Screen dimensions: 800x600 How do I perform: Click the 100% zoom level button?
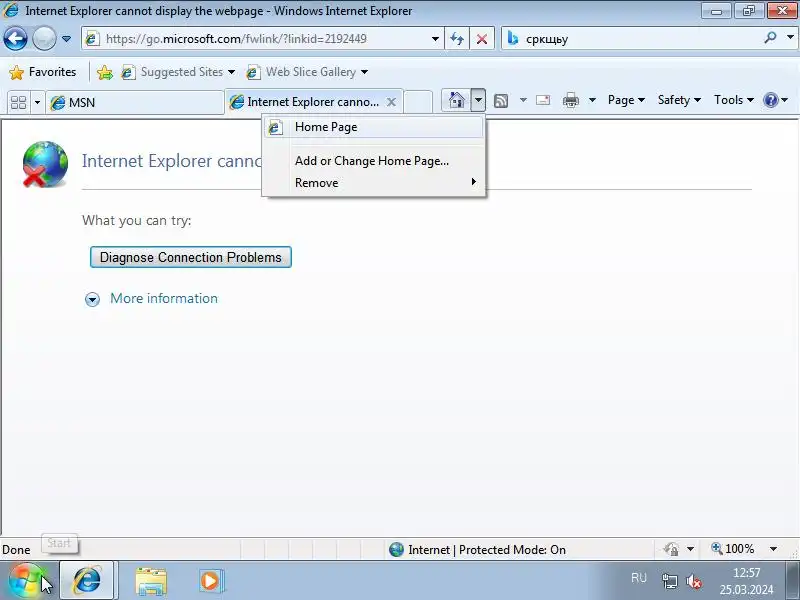point(734,549)
